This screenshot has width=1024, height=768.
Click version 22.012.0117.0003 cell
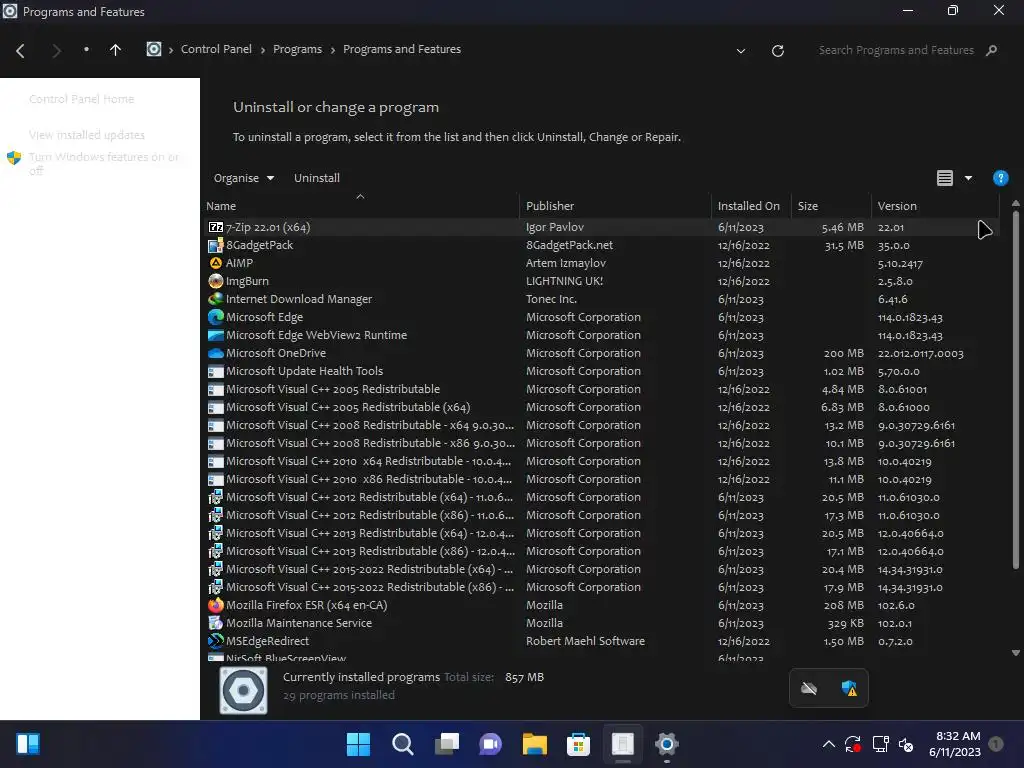tap(920, 353)
